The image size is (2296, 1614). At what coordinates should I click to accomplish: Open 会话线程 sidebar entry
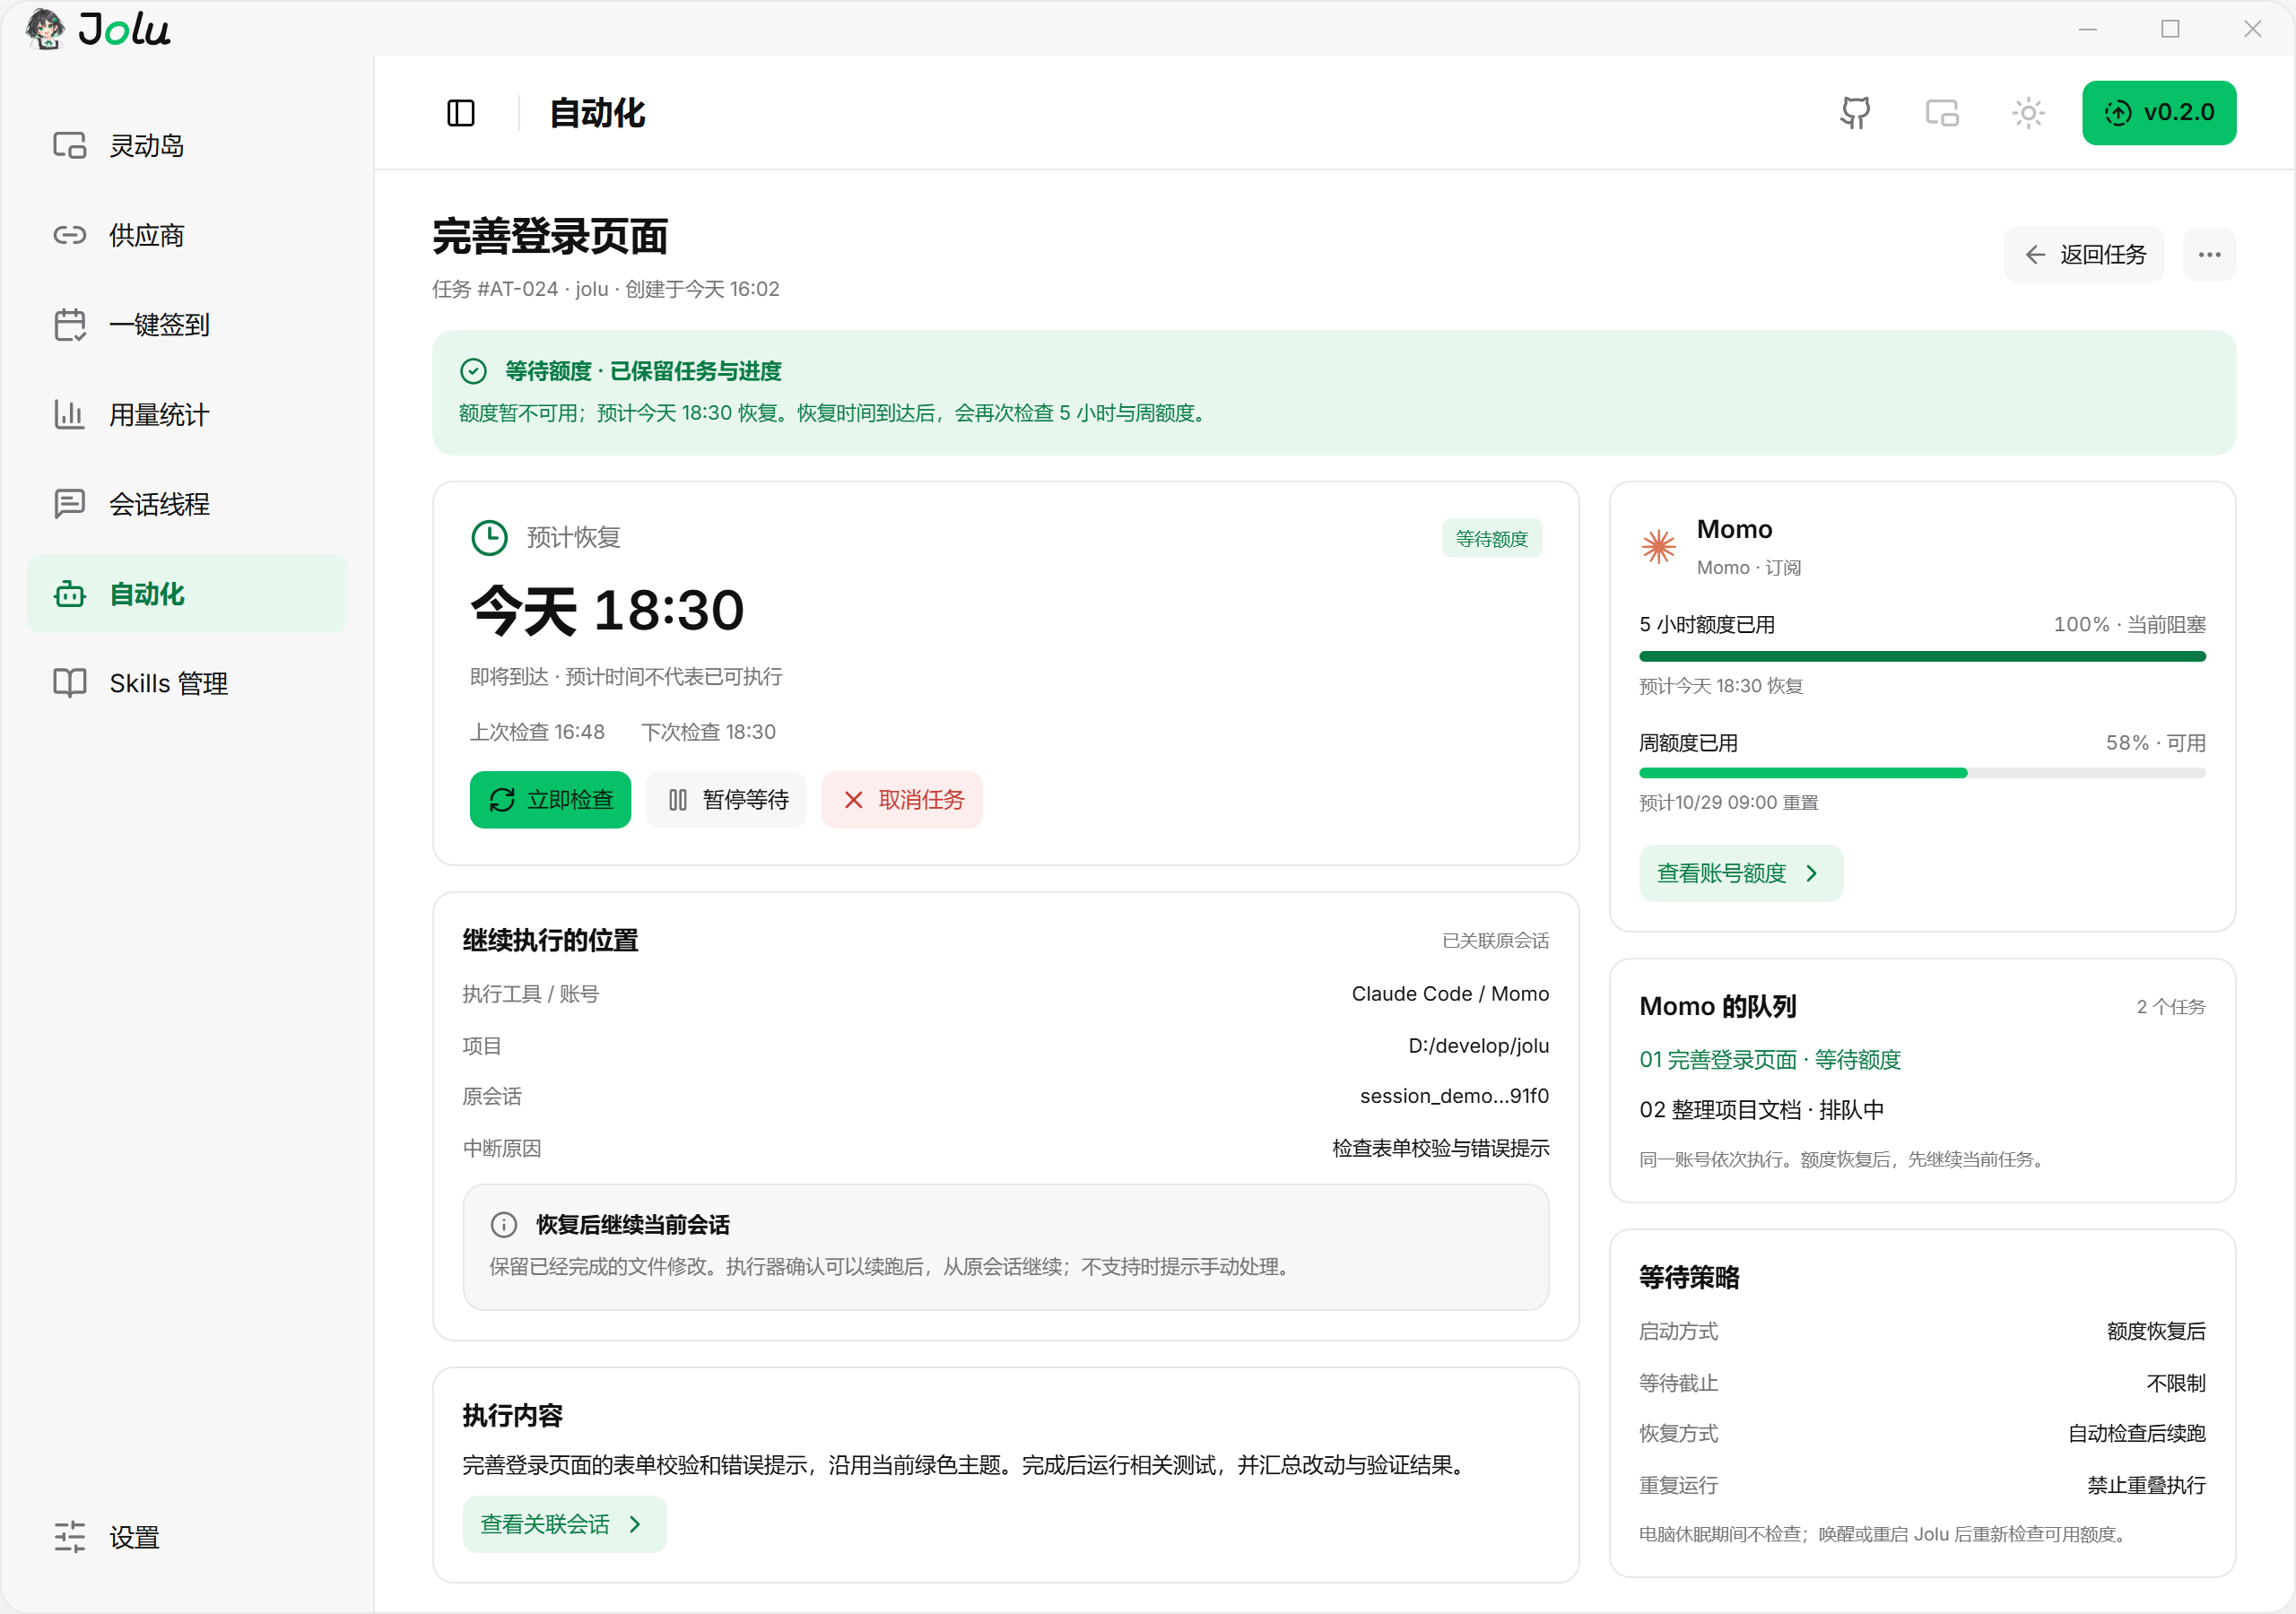(187, 504)
